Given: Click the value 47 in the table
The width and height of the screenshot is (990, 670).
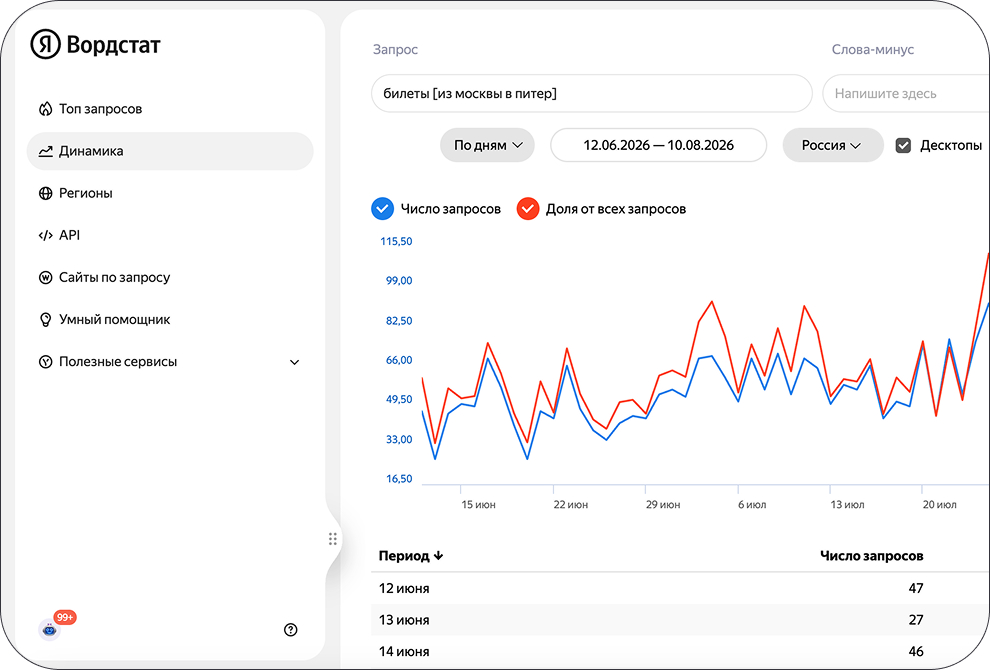Looking at the screenshot, I should pos(916,589).
